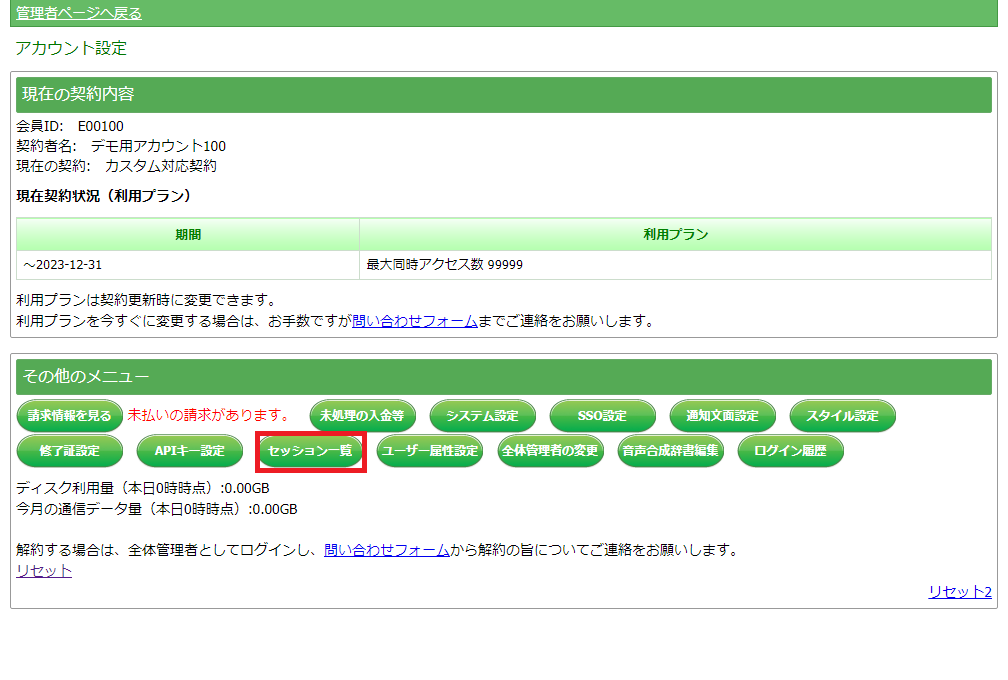Open SSO設定 button

(602, 416)
